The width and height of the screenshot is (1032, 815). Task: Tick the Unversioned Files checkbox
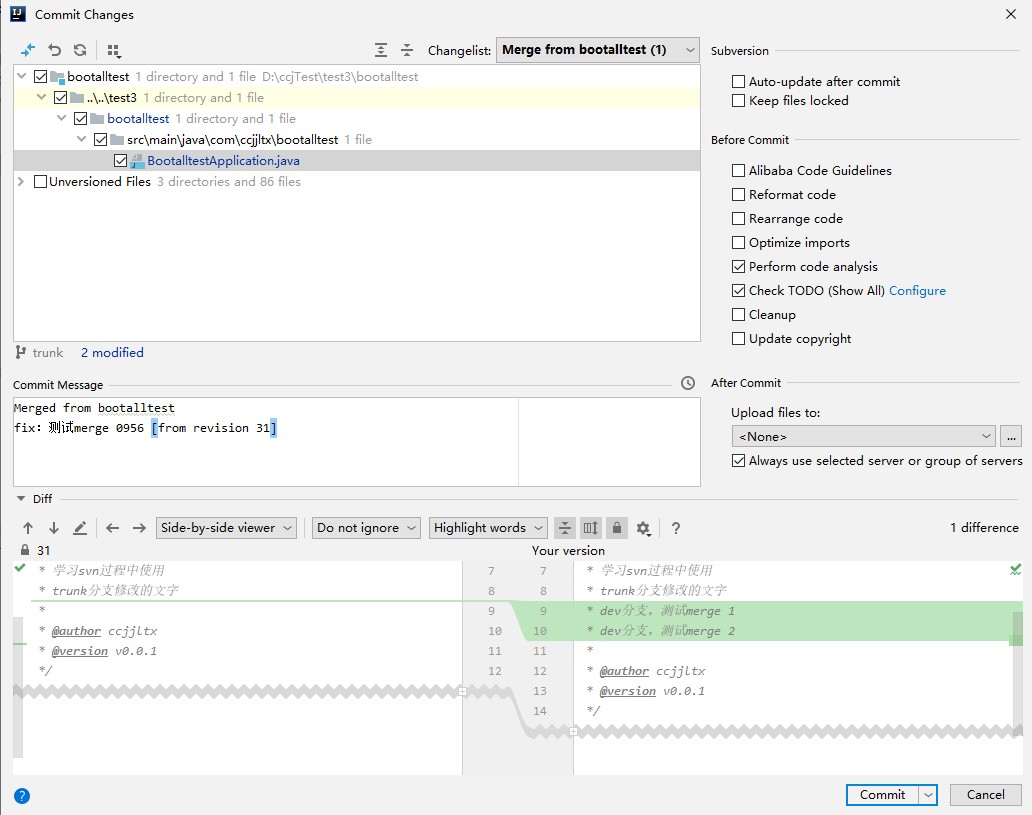pos(40,182)
